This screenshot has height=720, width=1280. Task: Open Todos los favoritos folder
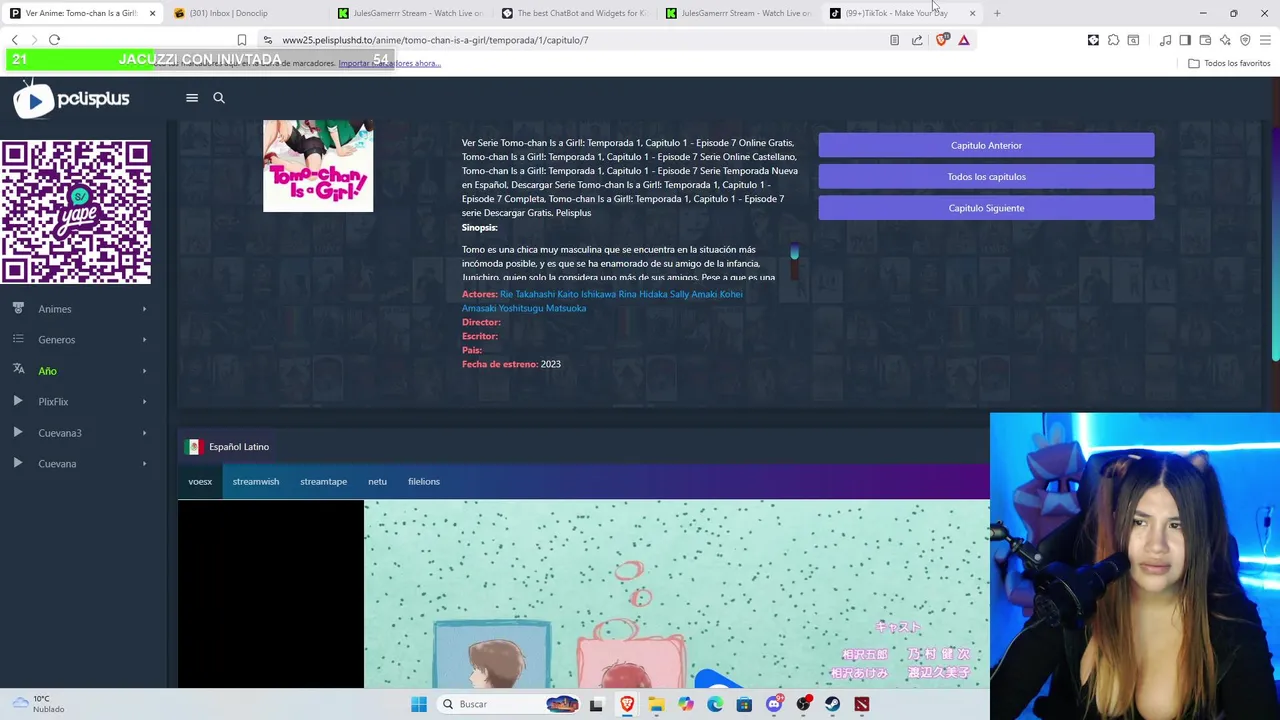(1229, 63)
